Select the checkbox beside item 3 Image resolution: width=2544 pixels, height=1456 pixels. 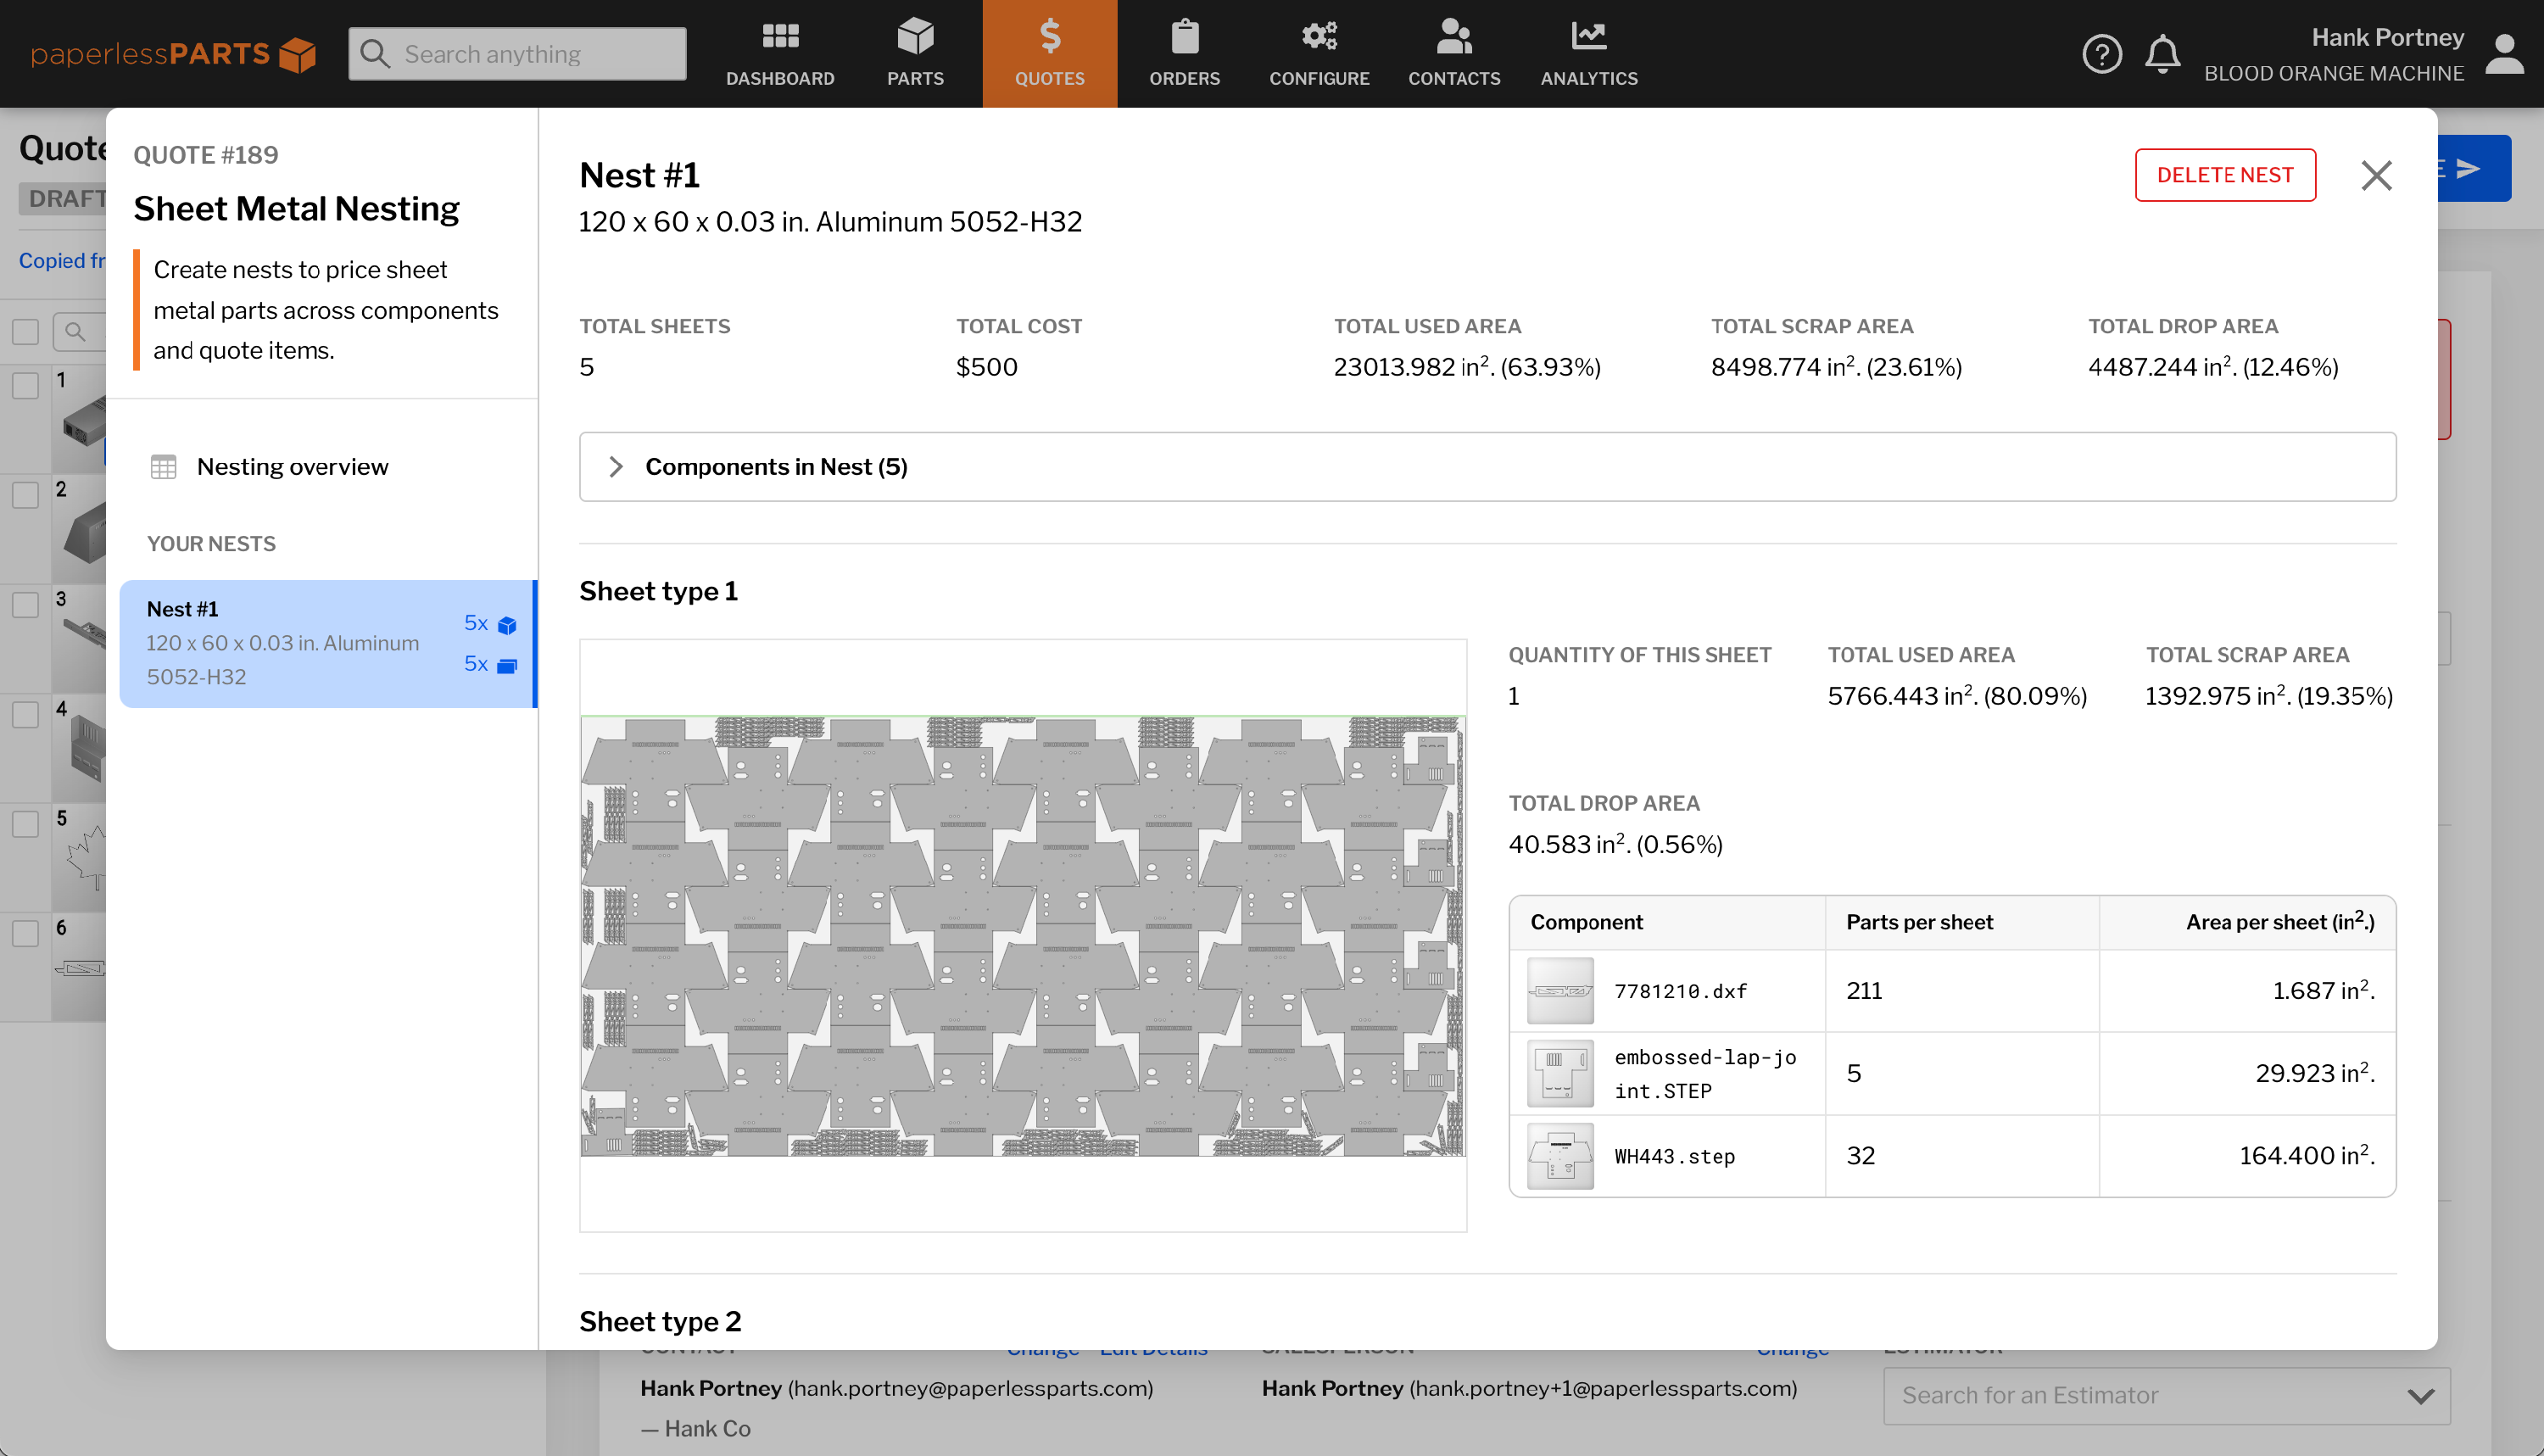pyautogui.click(x=25, y=604)
